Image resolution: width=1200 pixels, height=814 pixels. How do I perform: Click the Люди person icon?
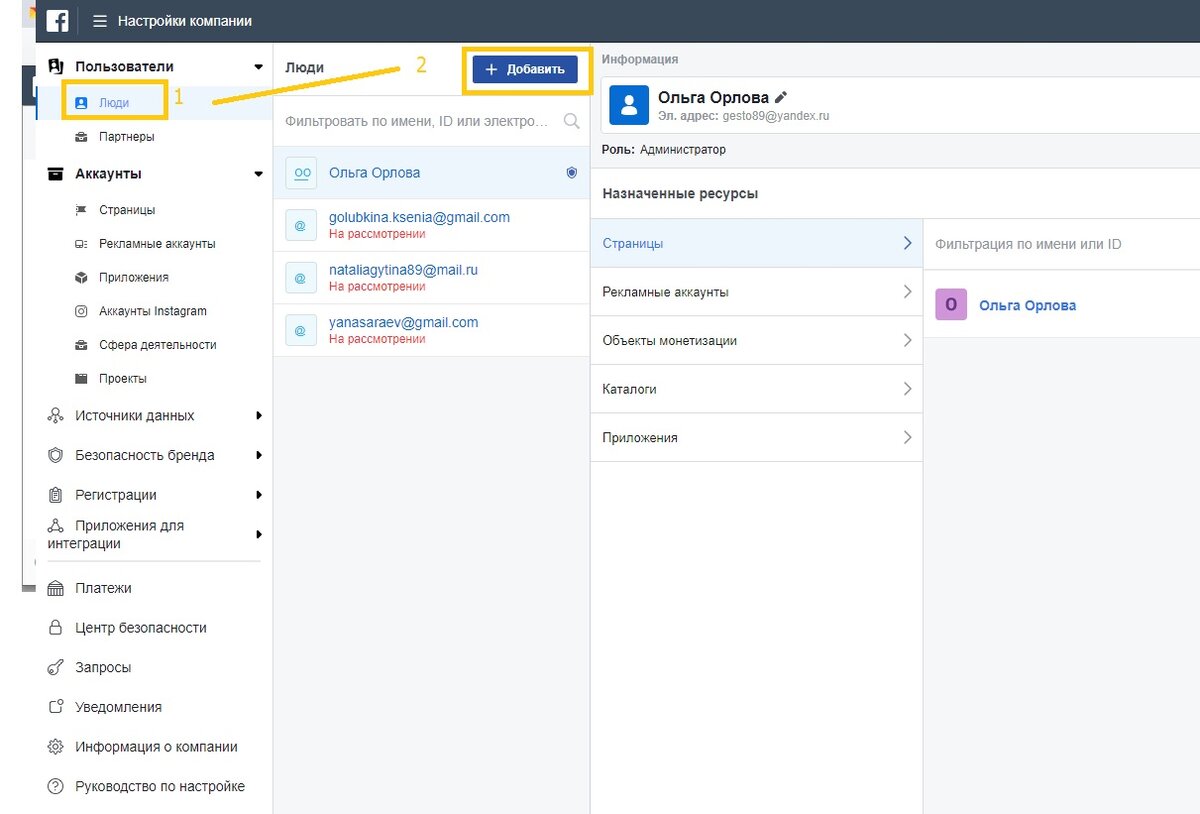coord(82,103)
